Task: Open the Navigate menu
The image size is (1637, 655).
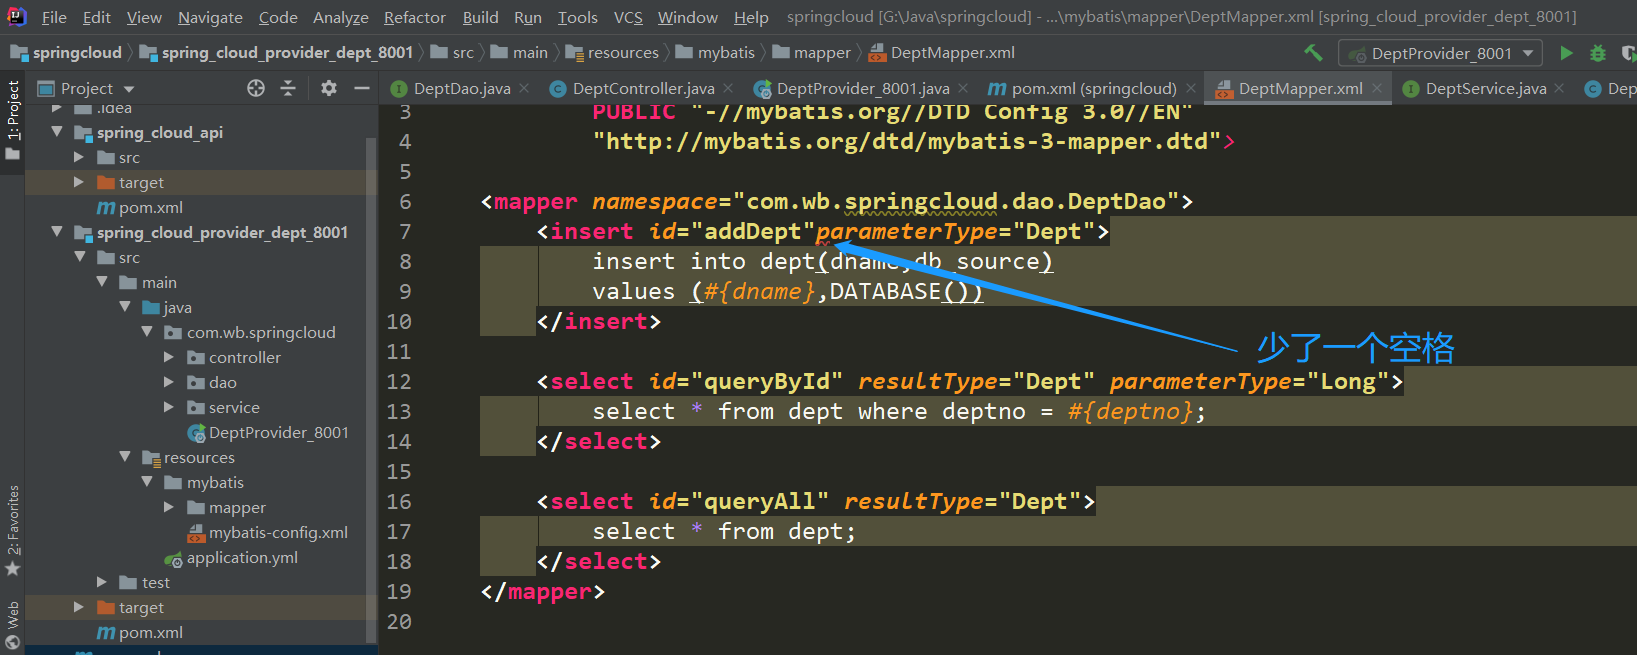Action: (210, 17)
